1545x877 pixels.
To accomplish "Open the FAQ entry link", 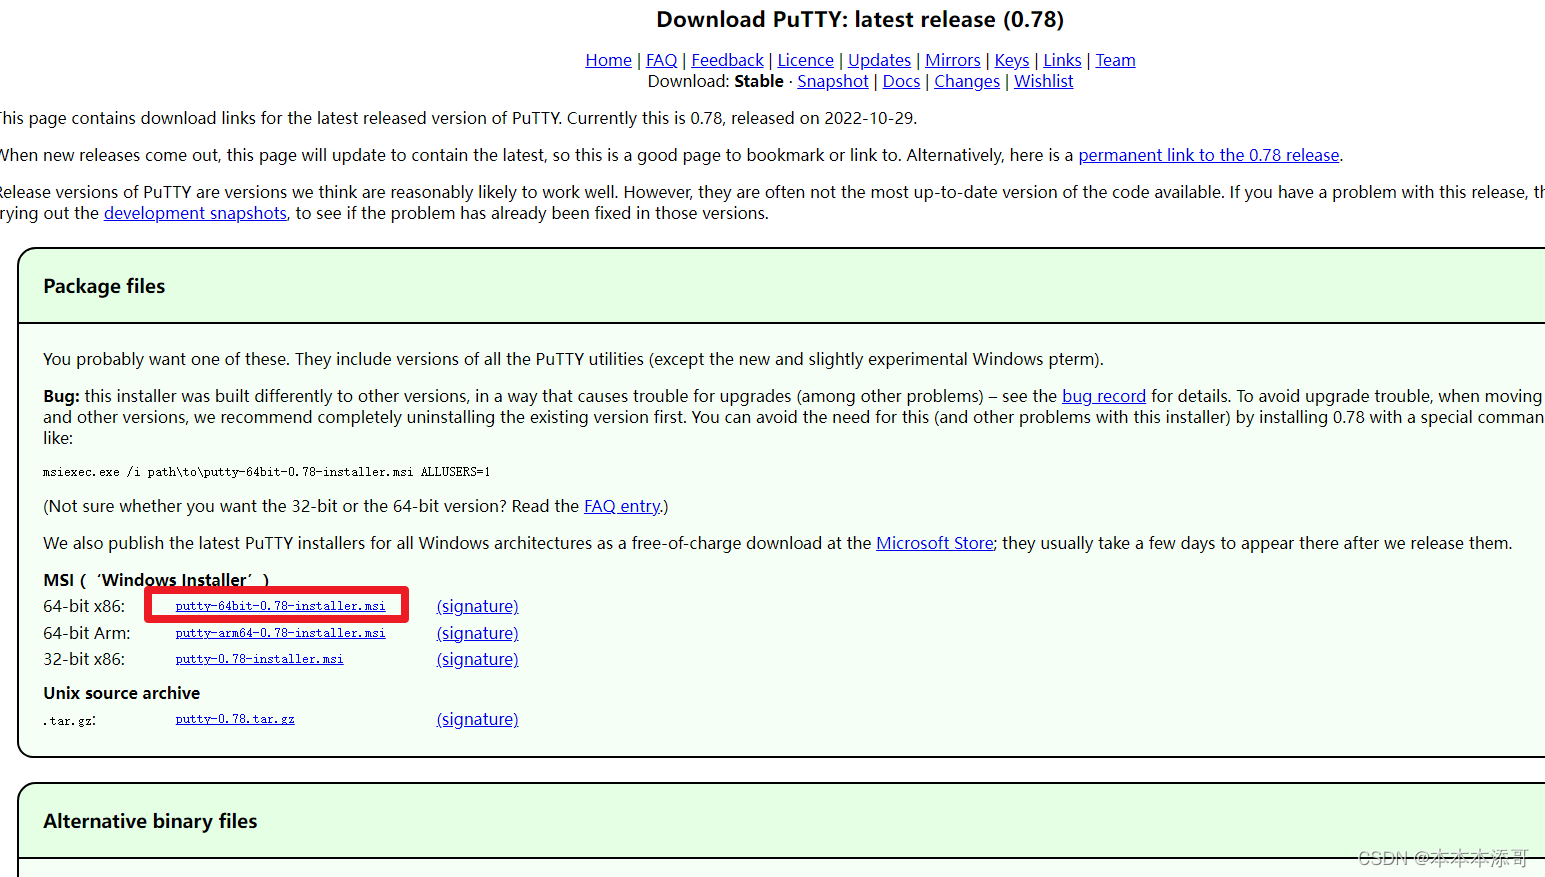I will pos(622,506).
